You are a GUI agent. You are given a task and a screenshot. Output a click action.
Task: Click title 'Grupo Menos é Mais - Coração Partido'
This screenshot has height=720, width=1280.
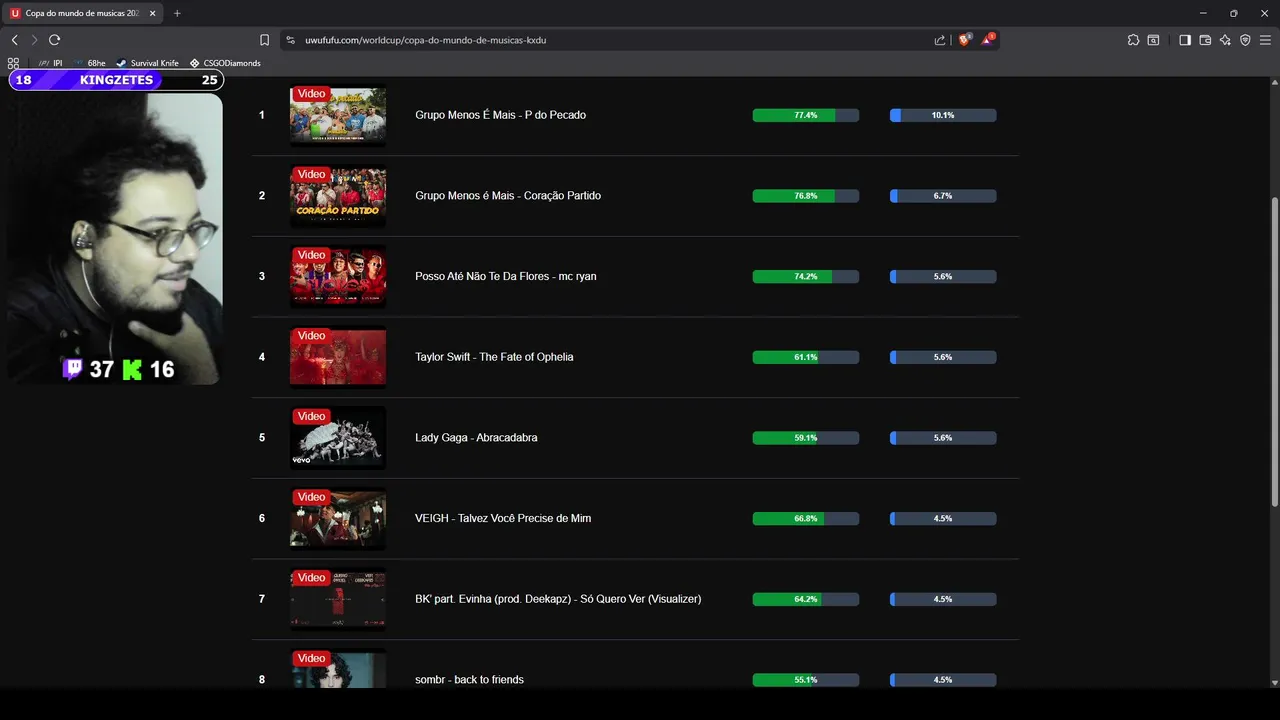tap(508, 196)
